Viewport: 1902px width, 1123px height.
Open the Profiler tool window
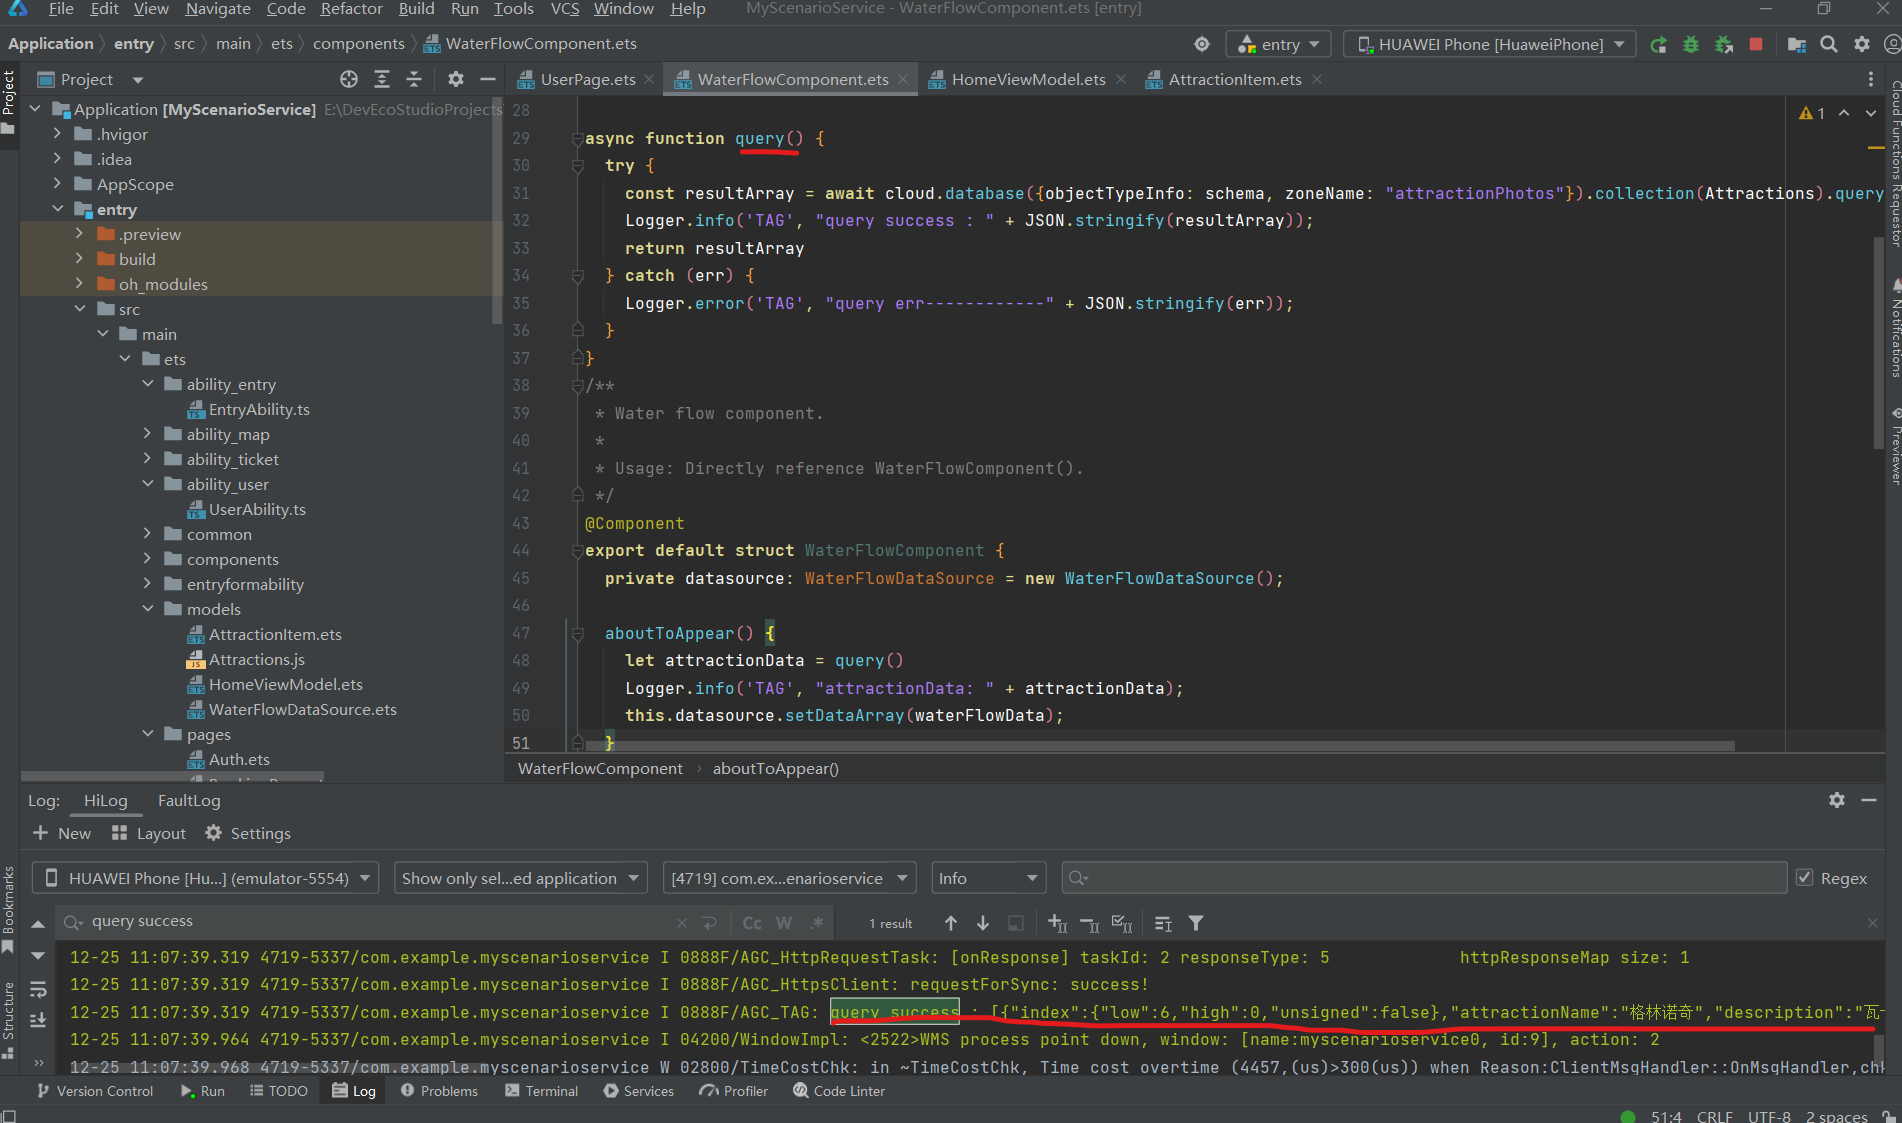pyautogui.click(x=735, y=1091)
